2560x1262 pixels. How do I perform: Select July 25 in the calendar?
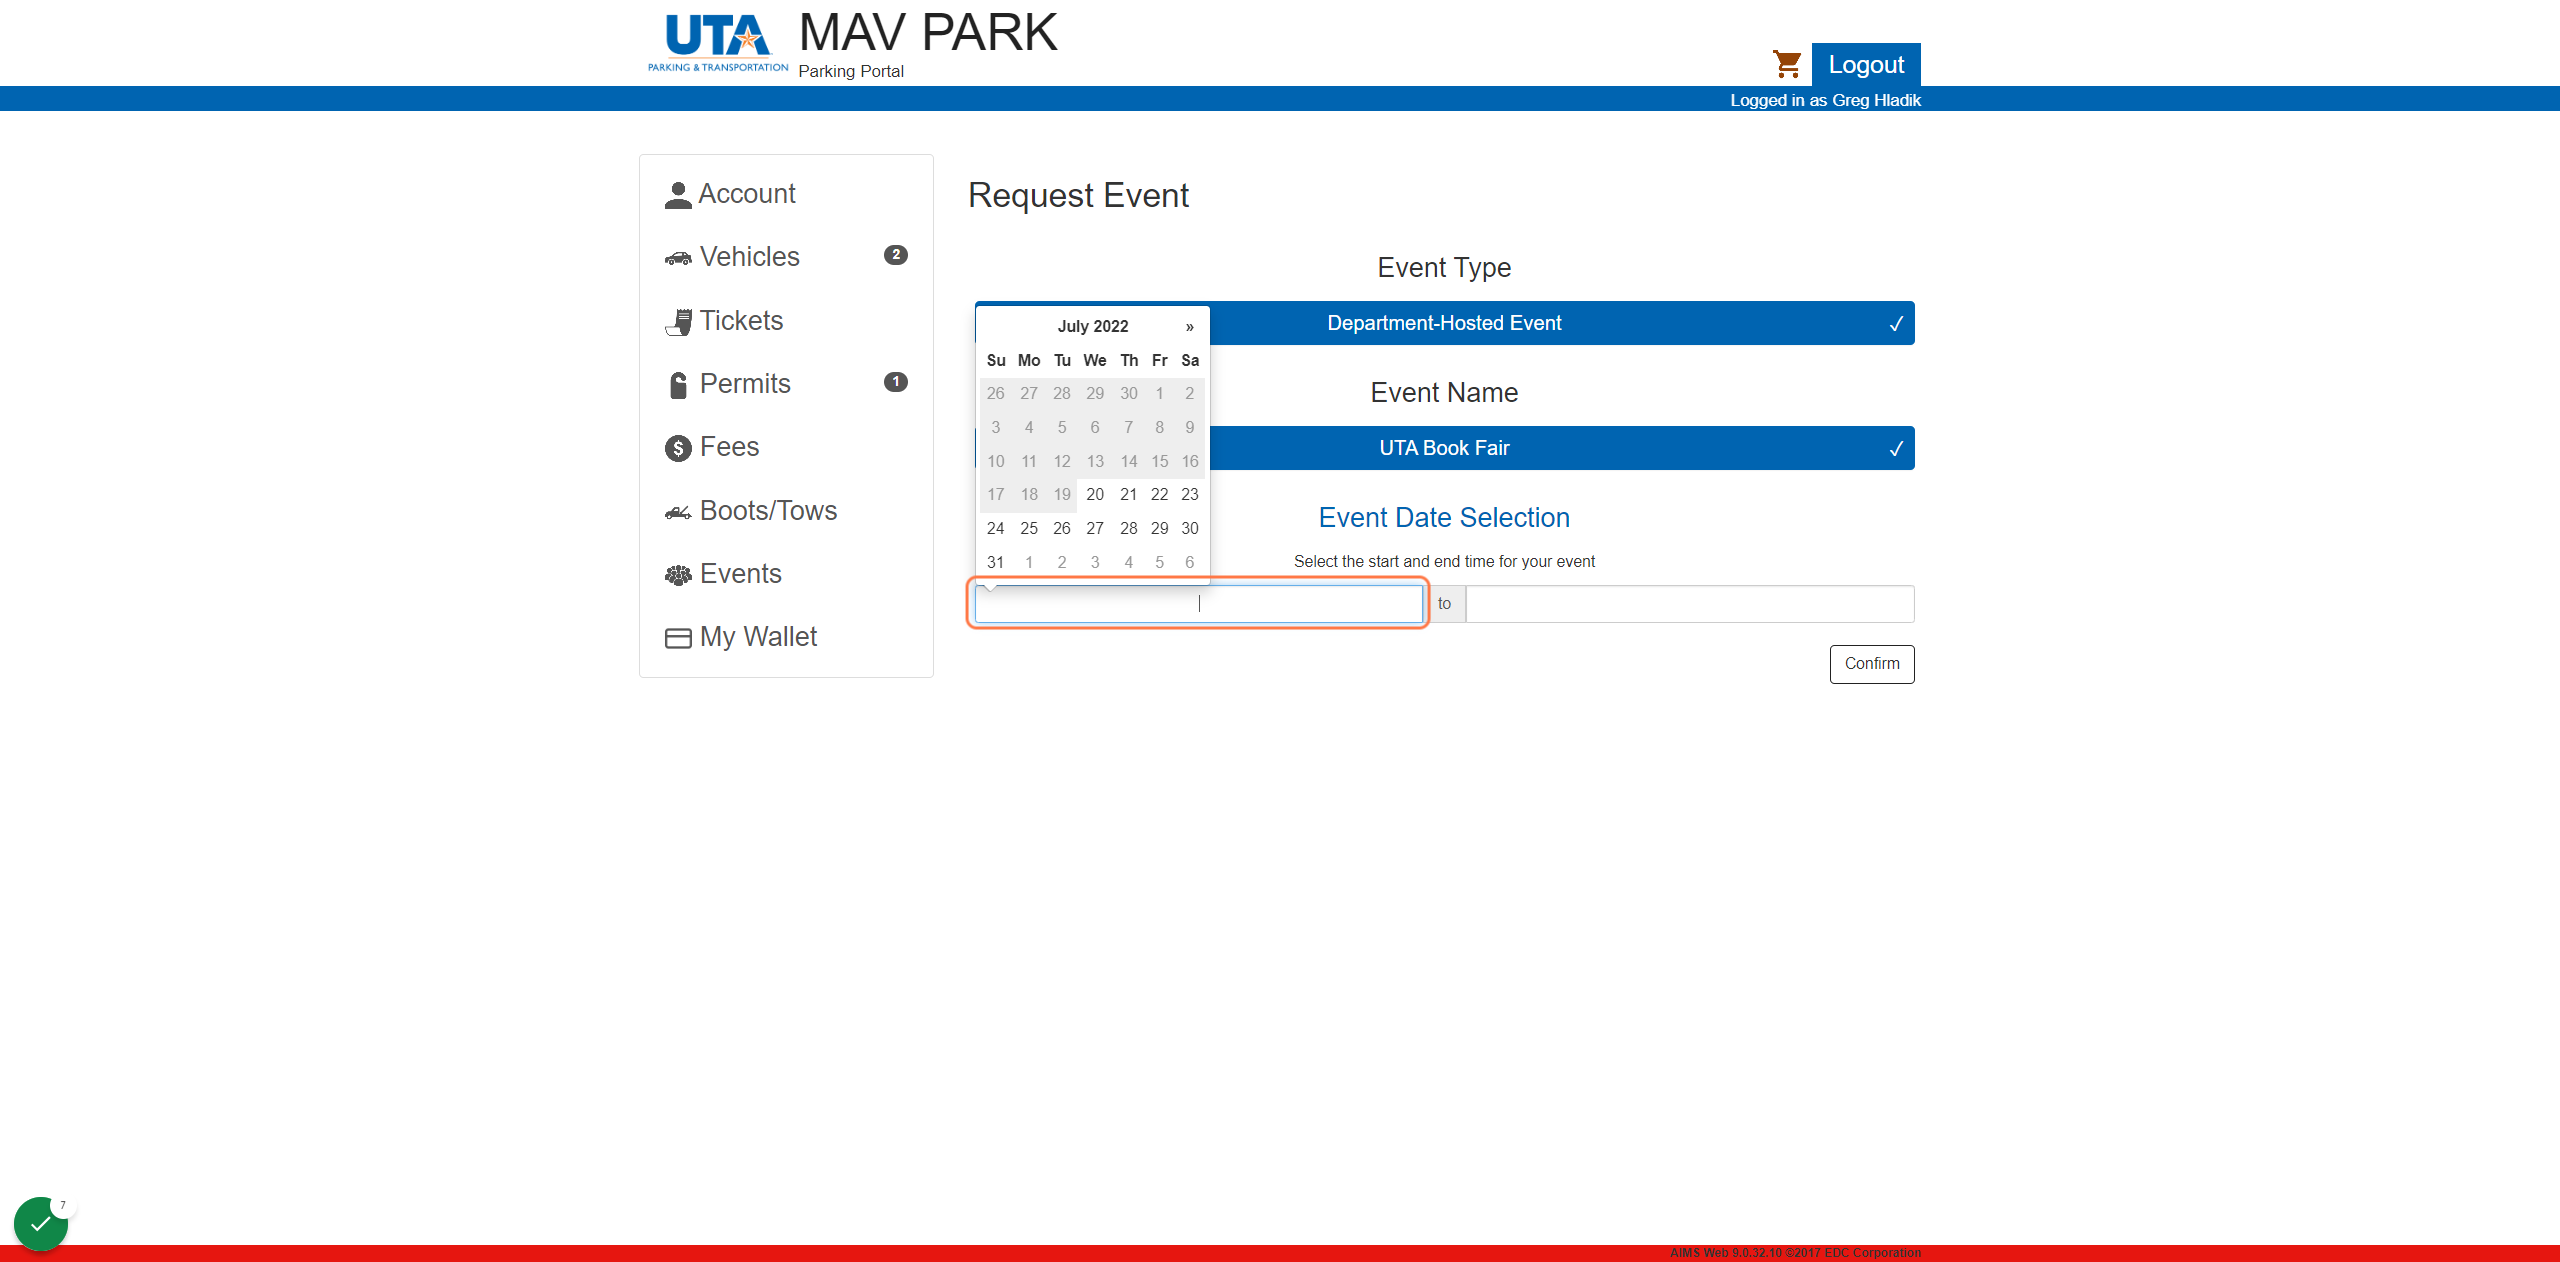tap(1029, 528)
